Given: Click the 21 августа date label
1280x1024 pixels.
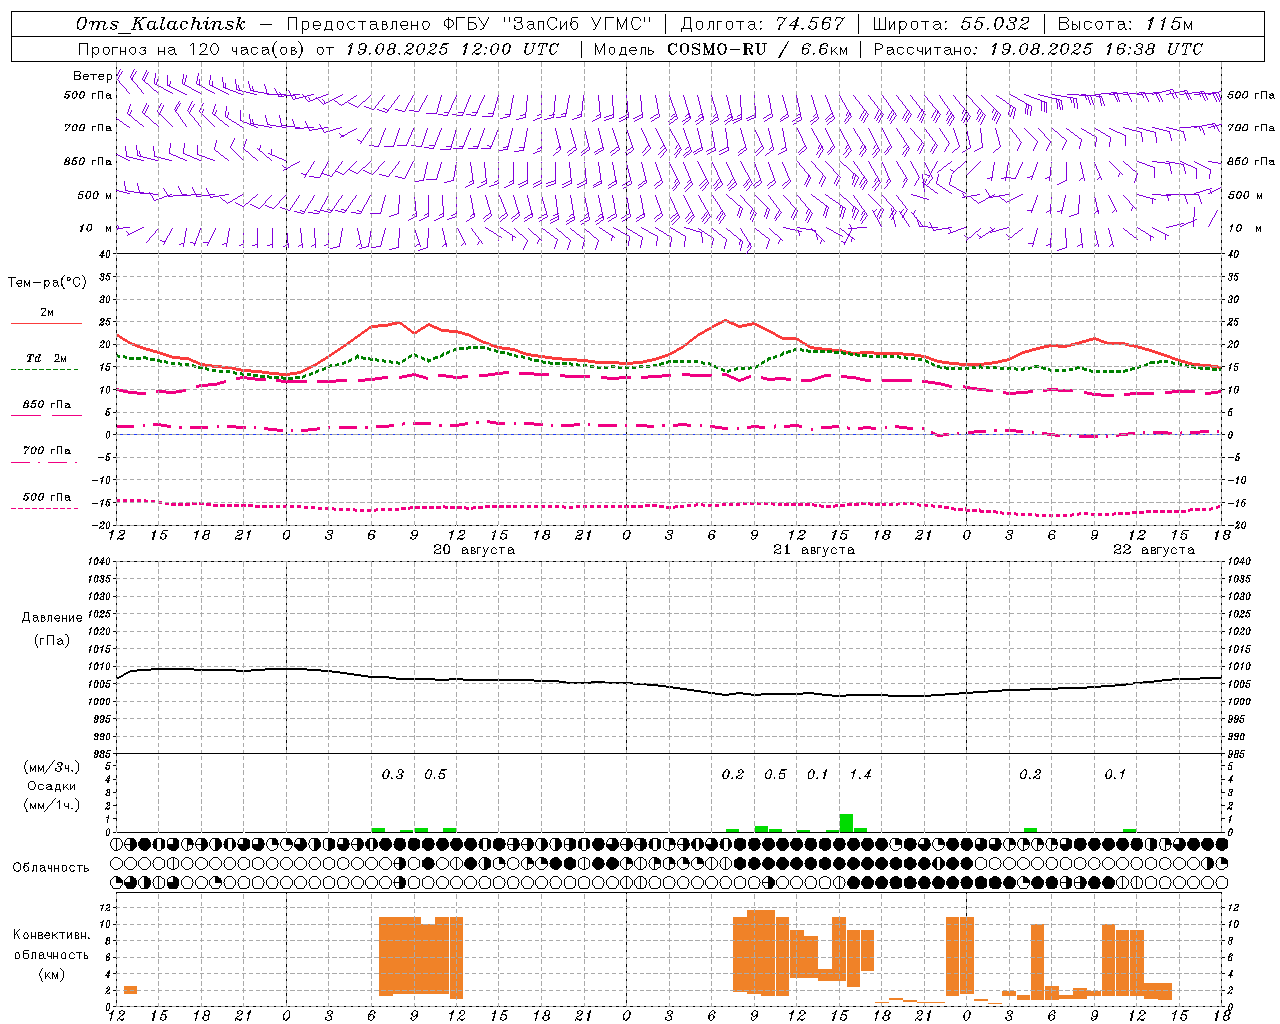Looking at the screenshot, I should point(814,550).
